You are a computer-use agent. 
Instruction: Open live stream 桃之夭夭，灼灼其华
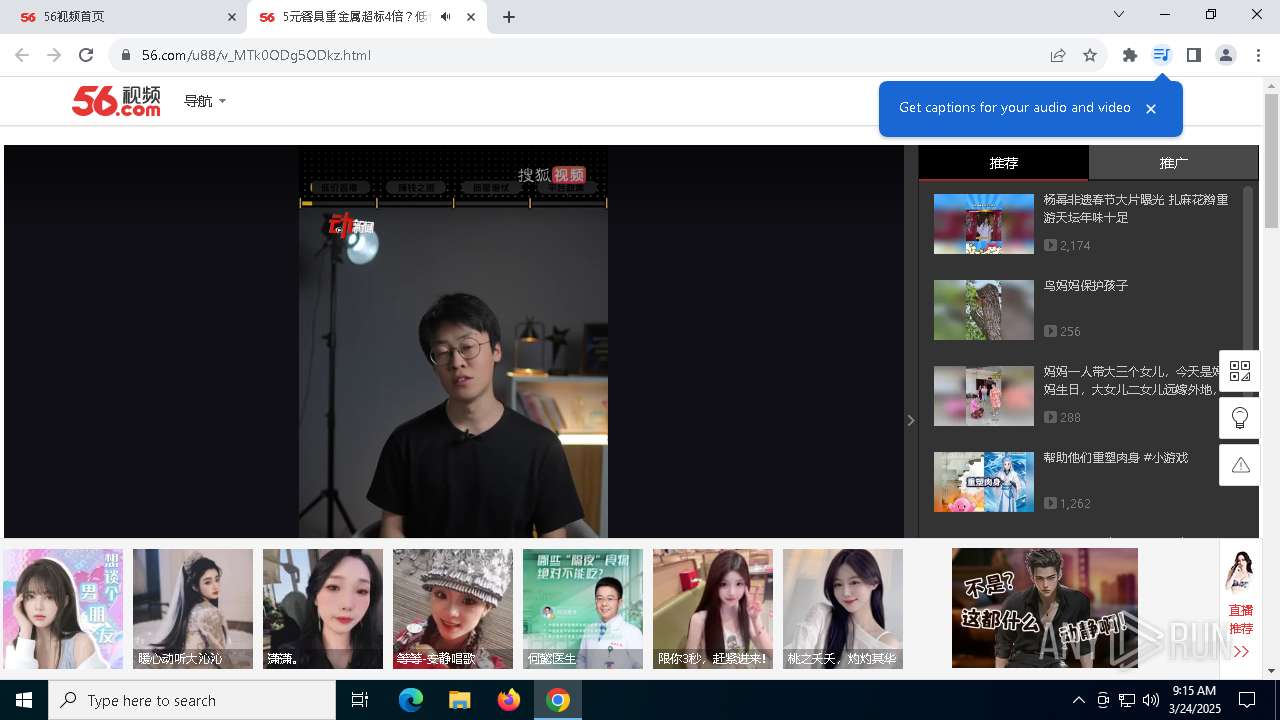(843, 609)
